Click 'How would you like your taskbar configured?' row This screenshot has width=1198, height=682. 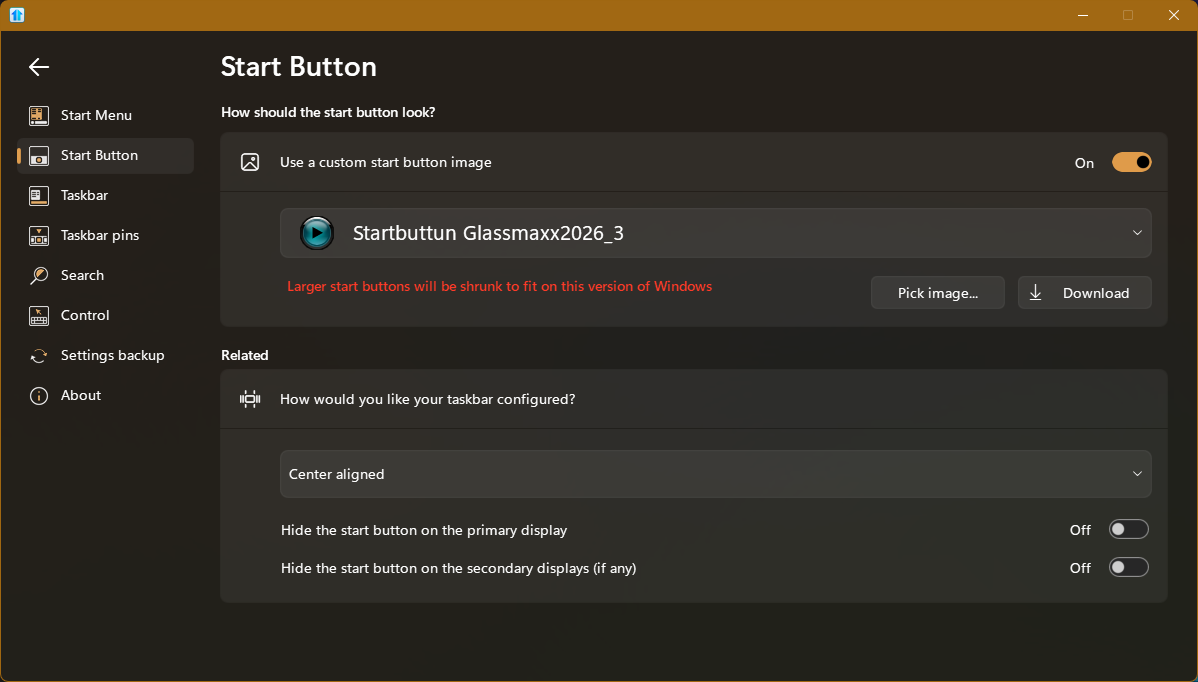[694, 399]
